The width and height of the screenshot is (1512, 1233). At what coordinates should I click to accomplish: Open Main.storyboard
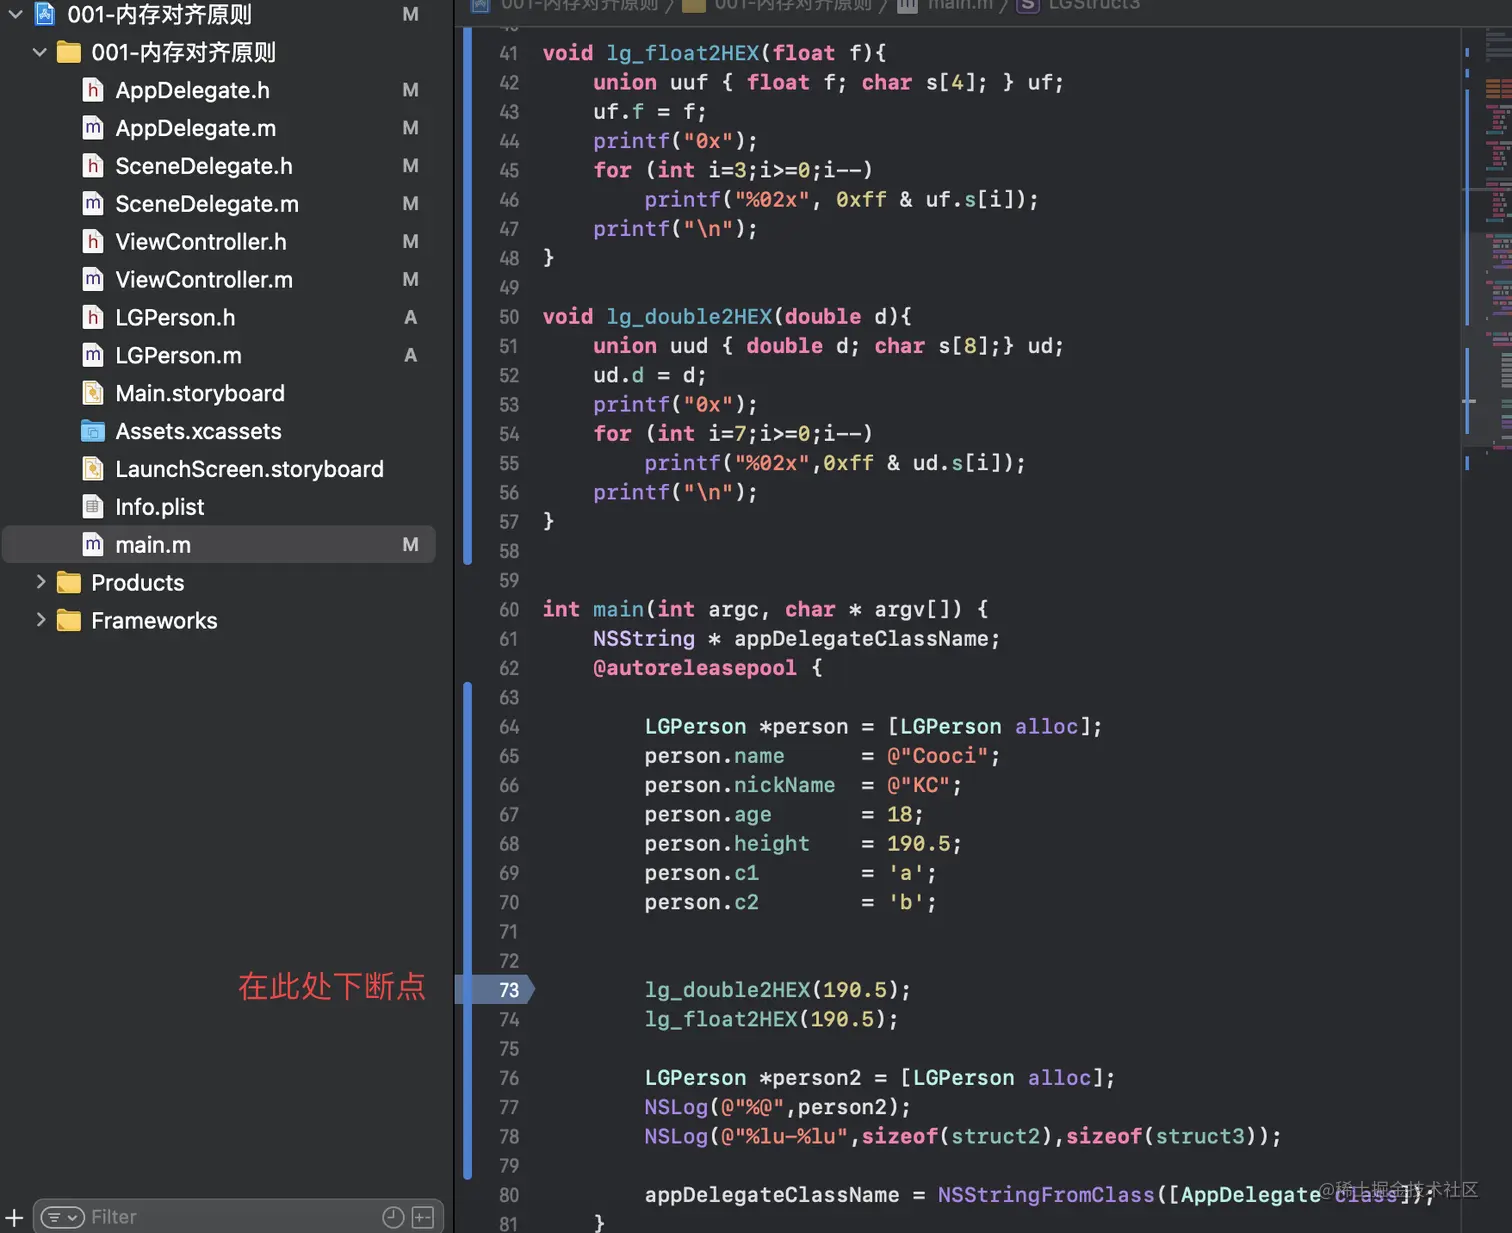click(x=199, y=393)
